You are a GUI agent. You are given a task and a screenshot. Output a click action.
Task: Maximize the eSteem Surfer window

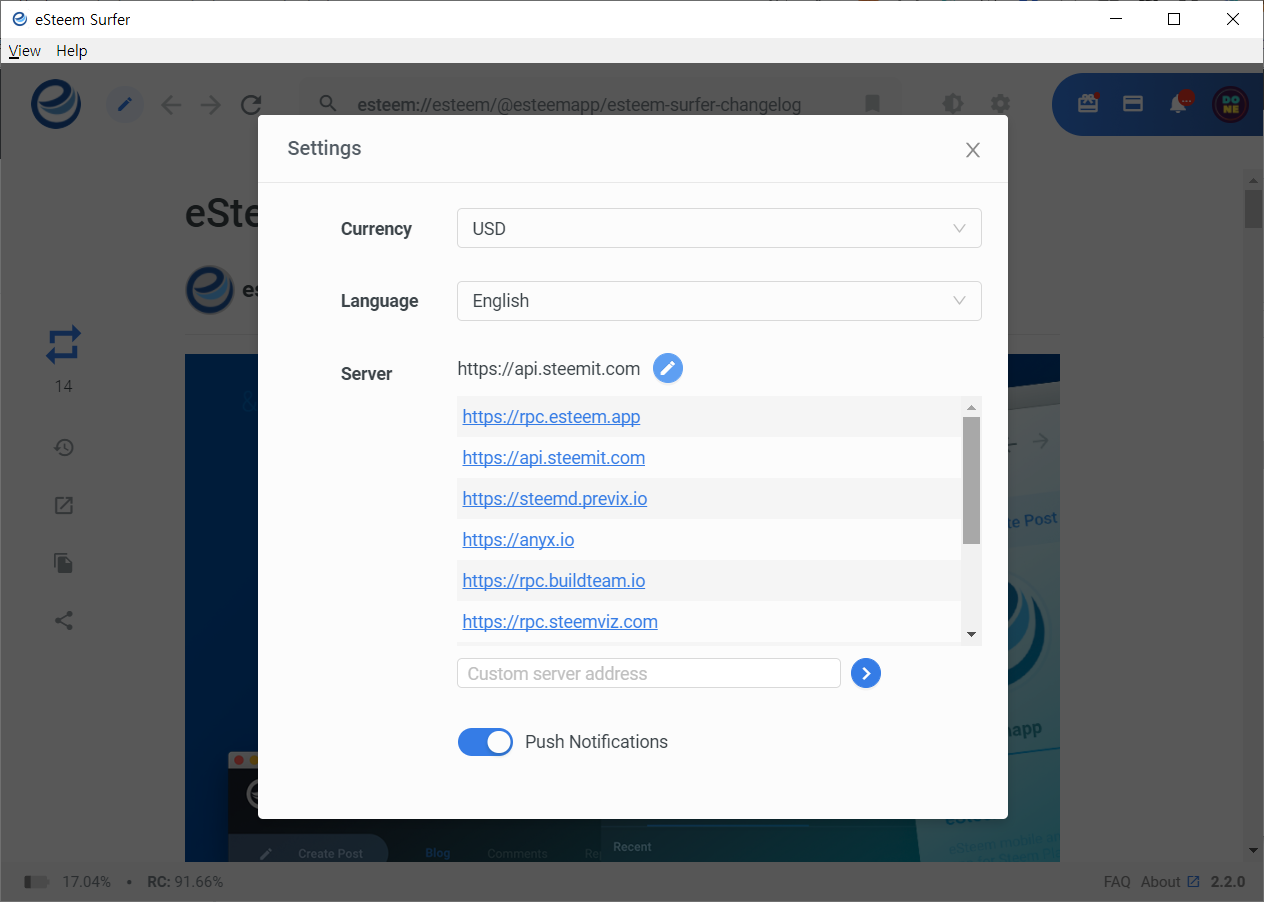point(1174,19)
